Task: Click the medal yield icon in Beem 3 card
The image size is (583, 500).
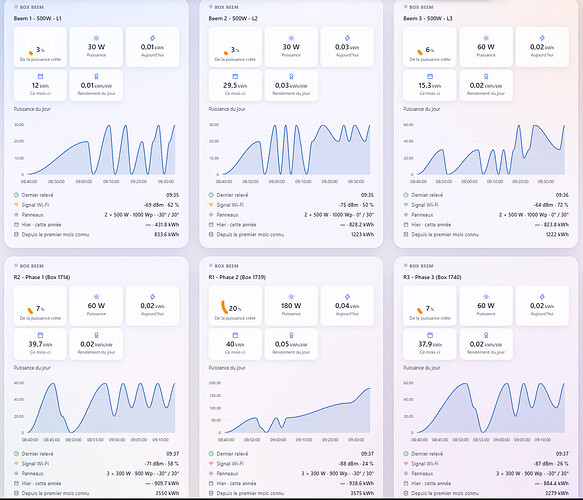Action: (486, 76)
